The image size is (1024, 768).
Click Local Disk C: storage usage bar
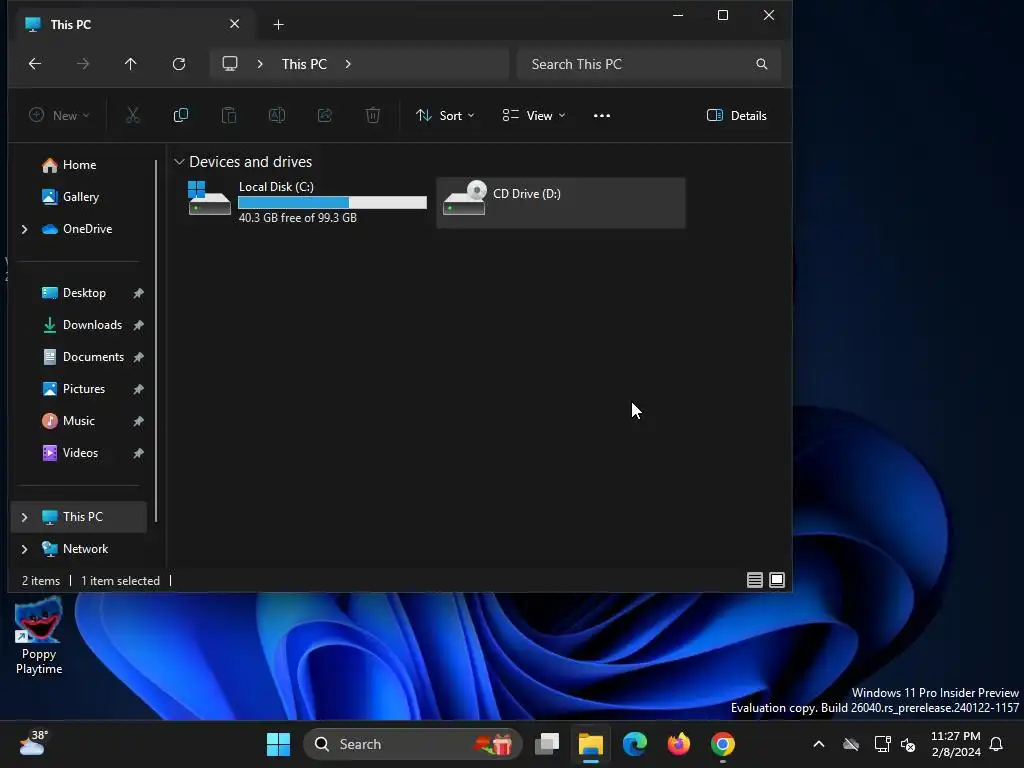(332, 202)
